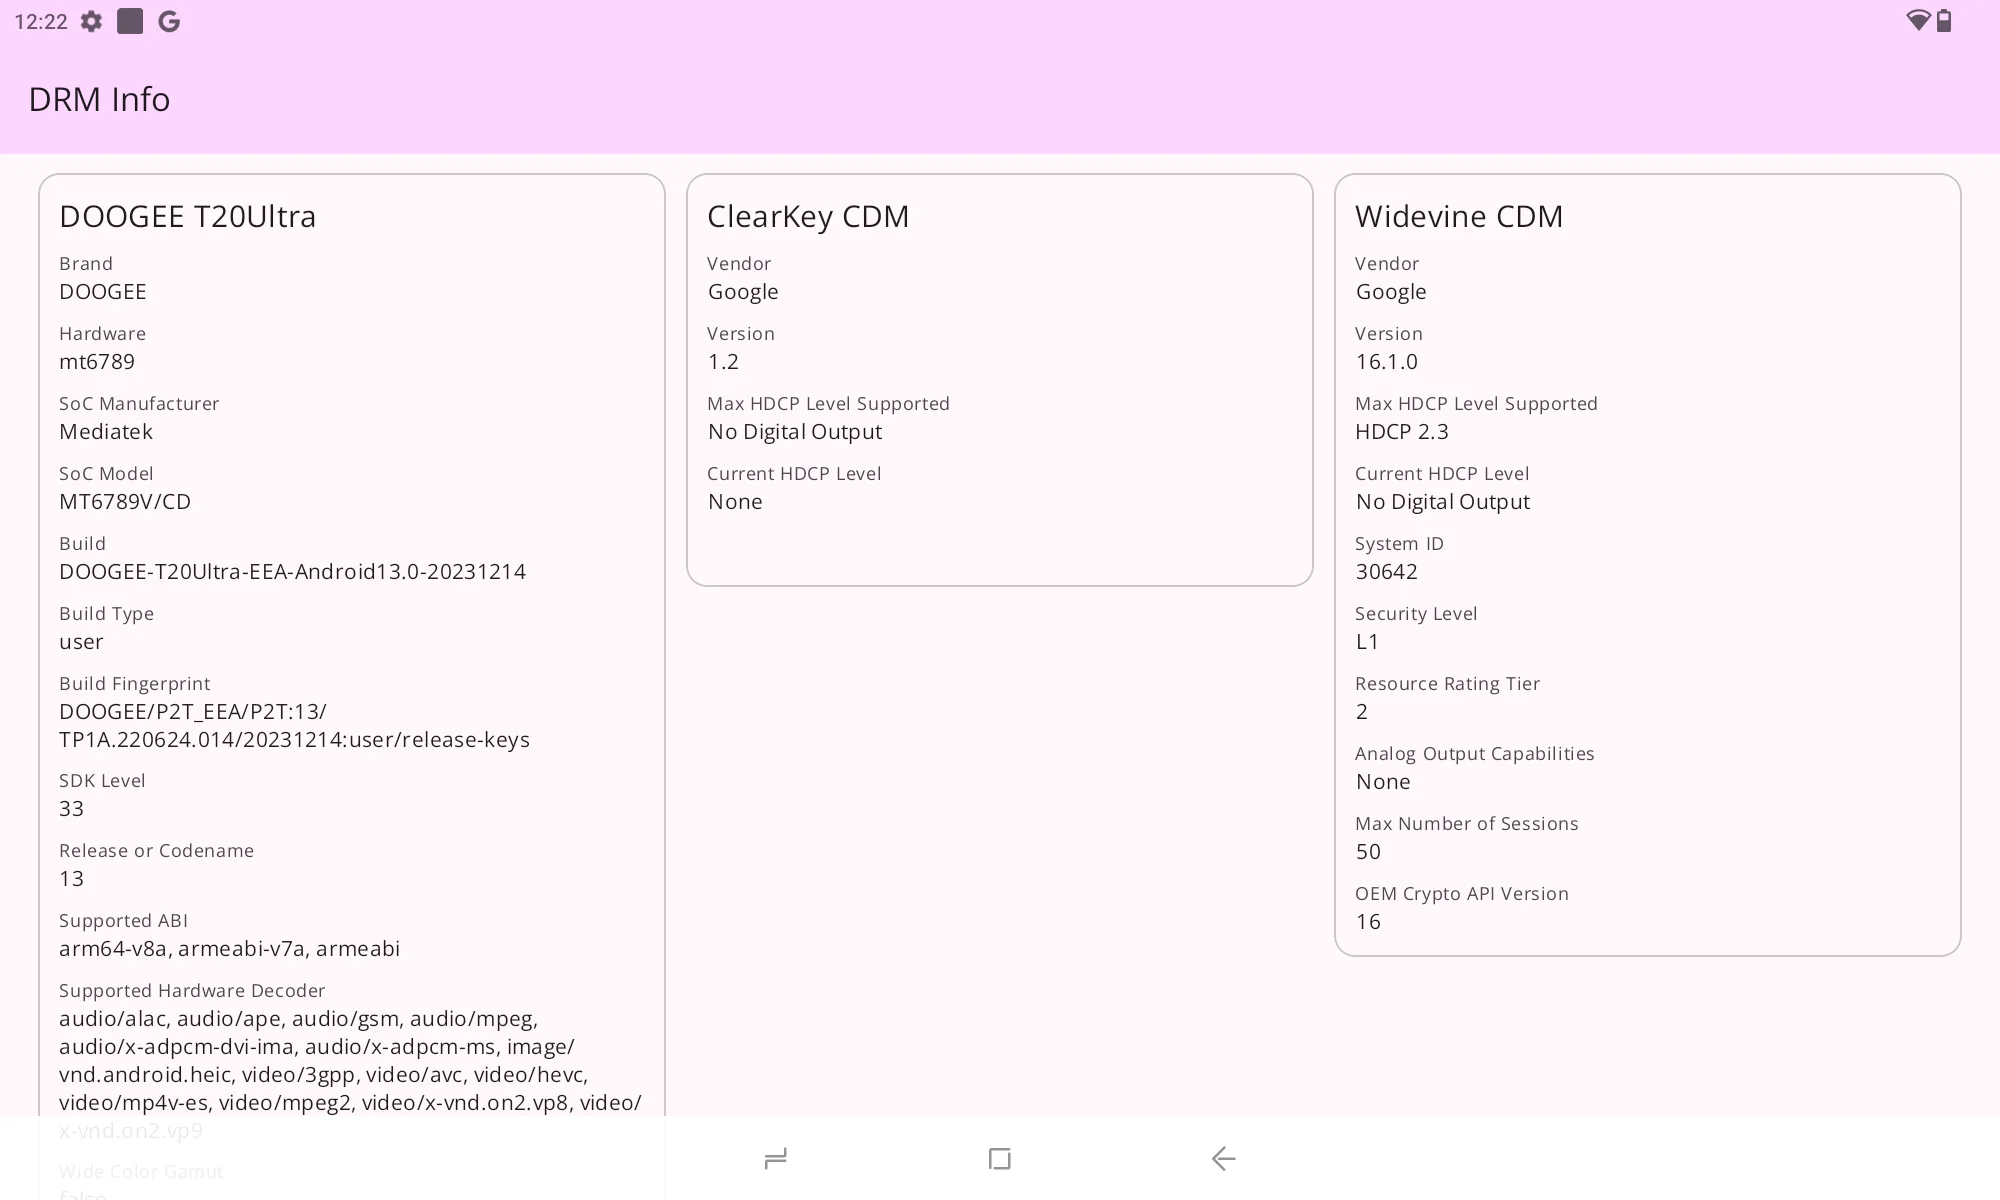2000x1200 pixels.
Task: Tap the battery status icon
Action: (1944, 21)
